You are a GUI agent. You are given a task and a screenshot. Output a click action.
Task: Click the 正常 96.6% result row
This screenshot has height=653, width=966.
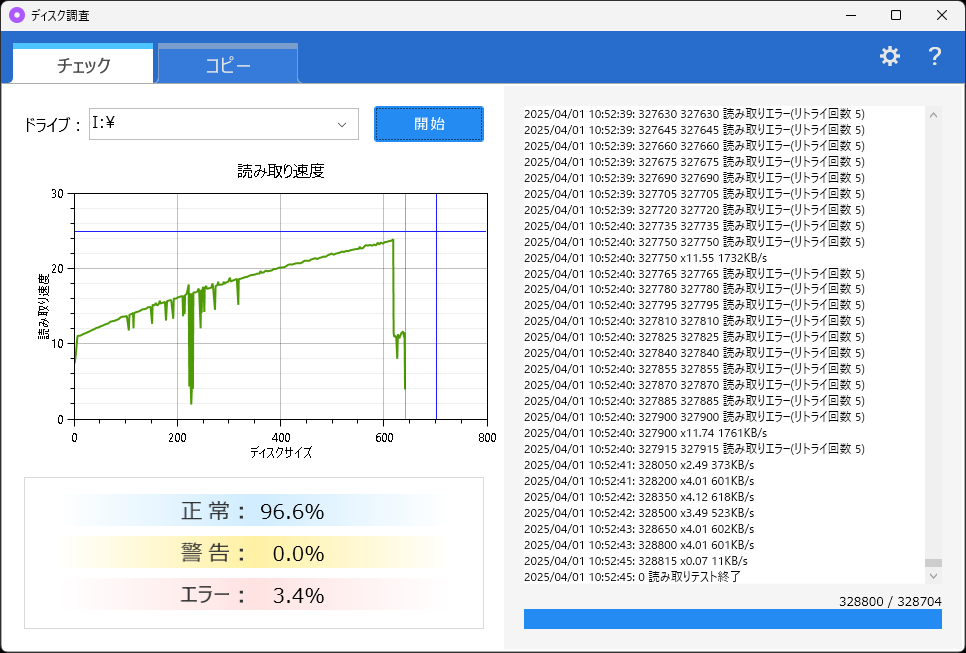(252, 510)
